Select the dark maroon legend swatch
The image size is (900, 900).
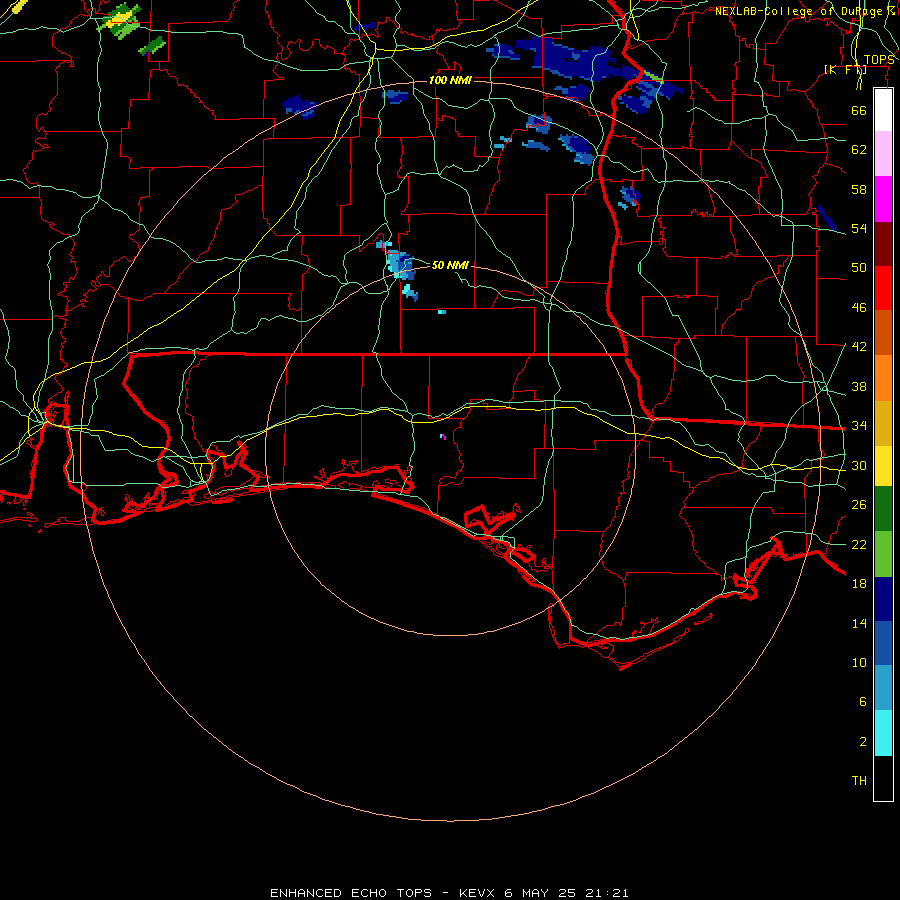[x=883, y=244]
